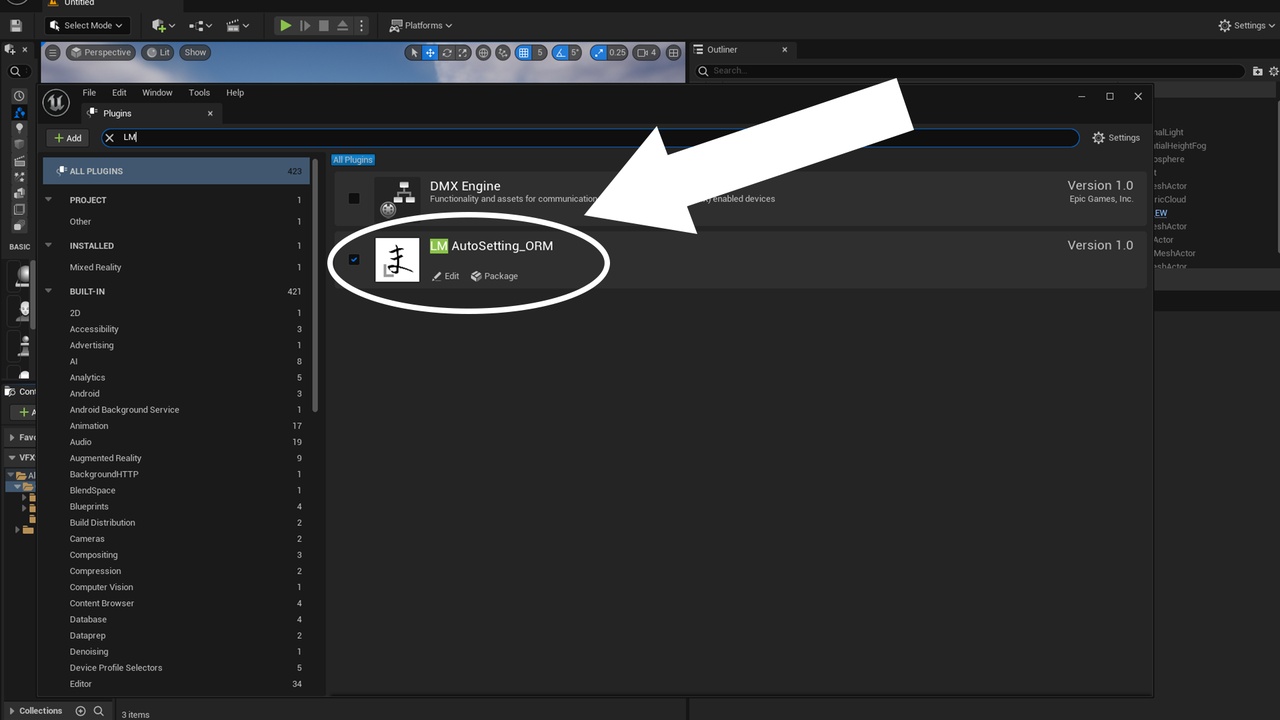Activate the select arrow tool in the viewport
The height and width of the screenshot is (720, 1280).
pos(414,53)
